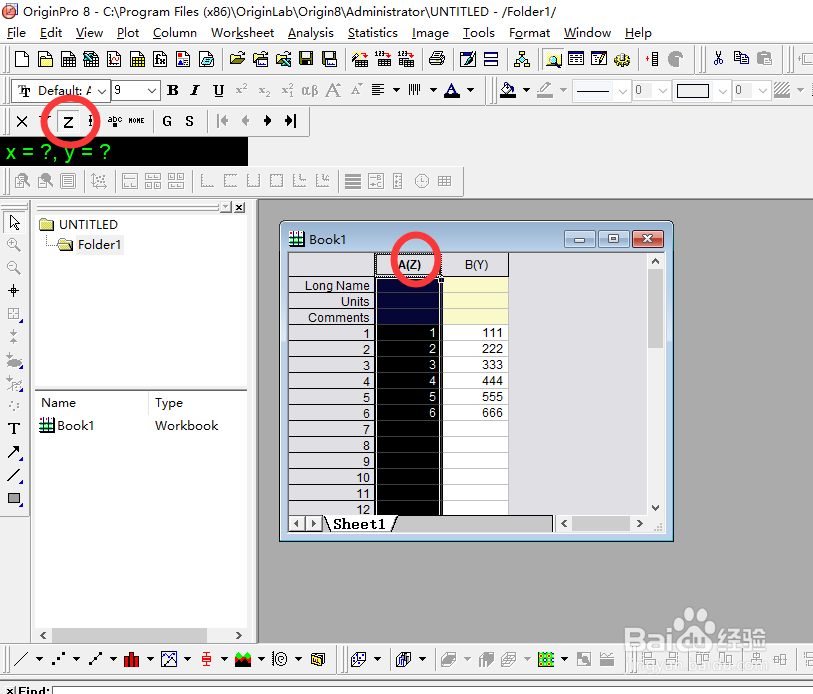Toggle Superscript formatting
Image resolution: width=813 pixels, height=694 pixels.
click(241, 90)
